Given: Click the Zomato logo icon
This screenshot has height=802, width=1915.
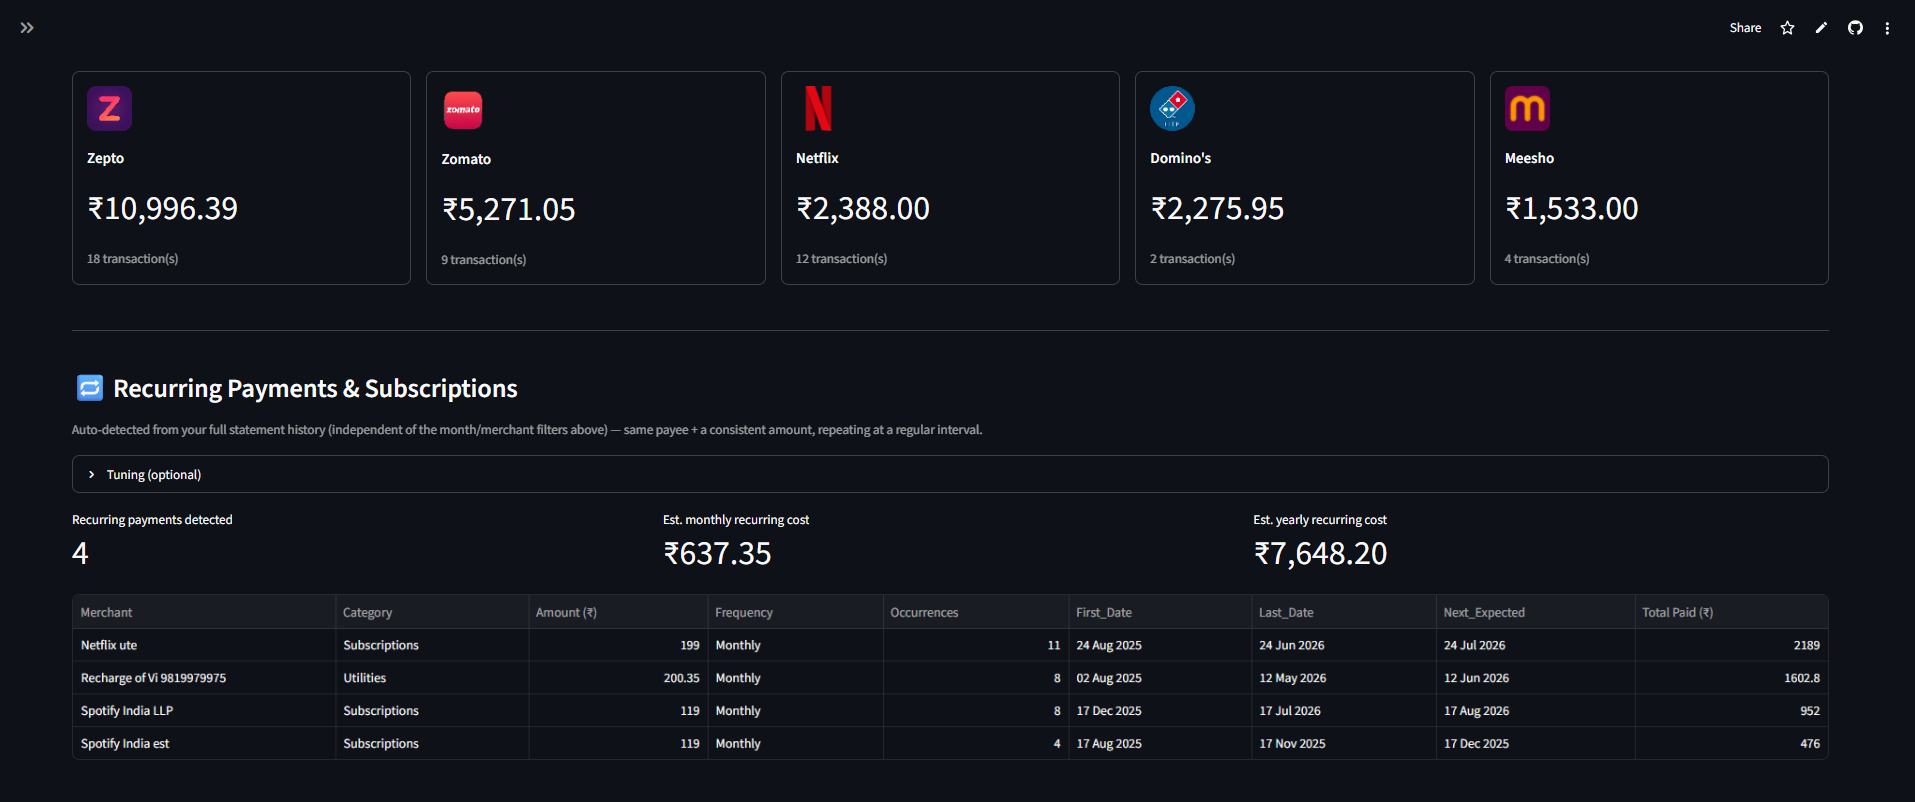Looking at the screenshot, I should [x=463, y=109].
